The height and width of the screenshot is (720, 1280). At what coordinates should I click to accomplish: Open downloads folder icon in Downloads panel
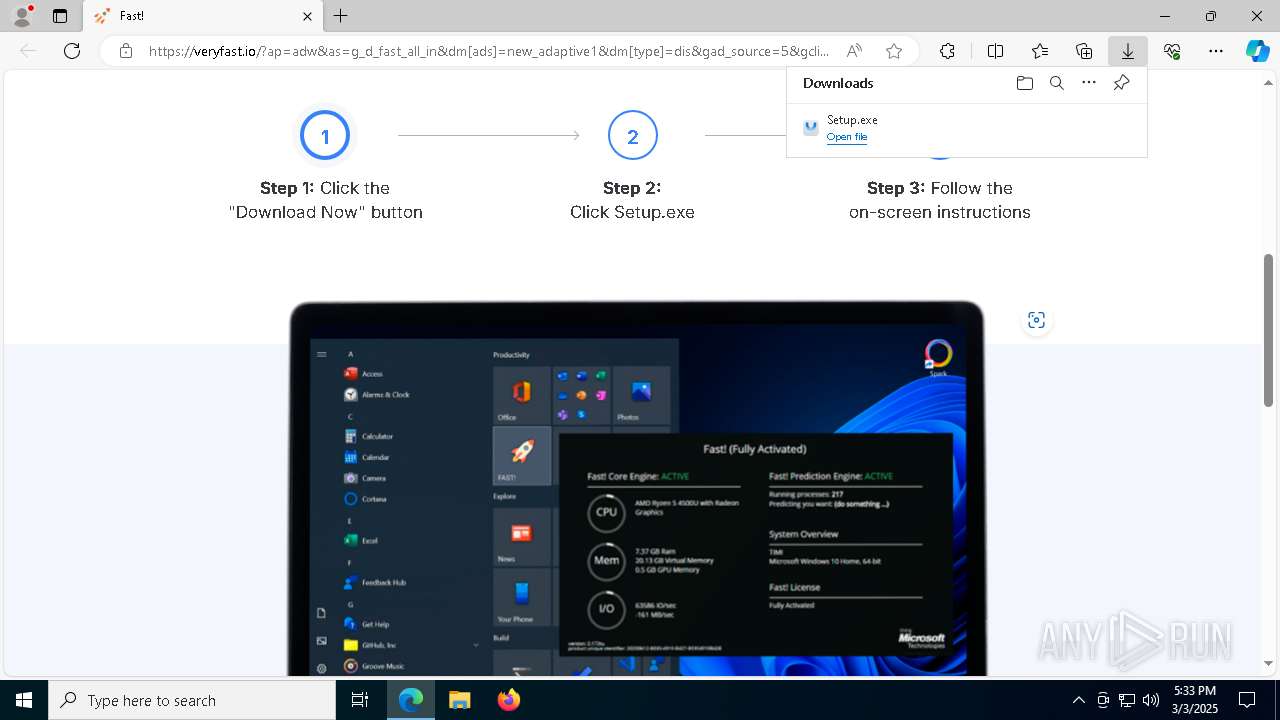[x=1025, y=83]
